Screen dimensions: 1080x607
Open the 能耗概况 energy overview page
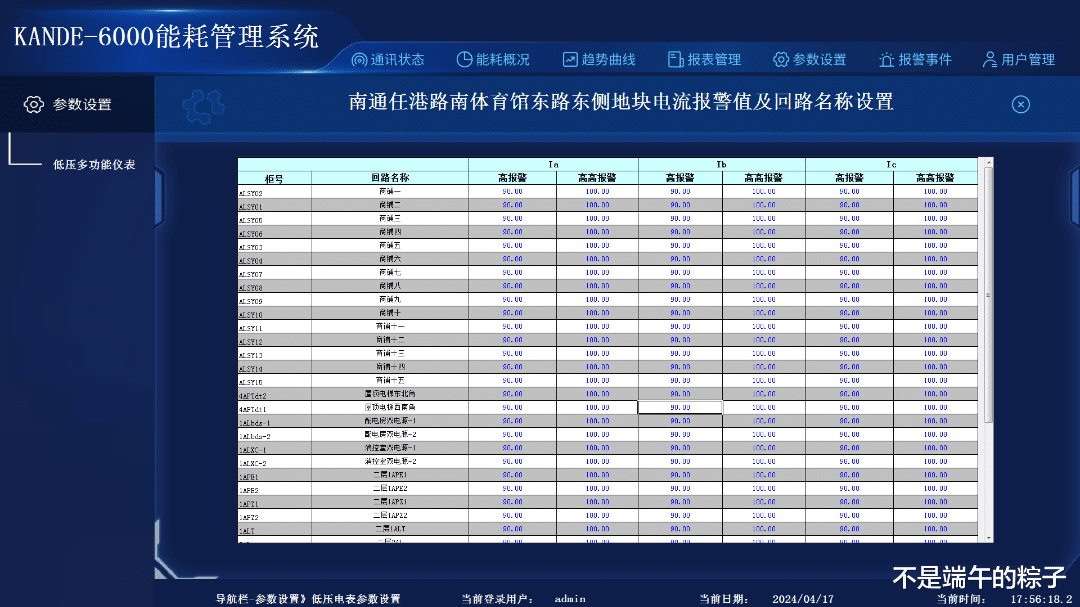coord(493,60)
